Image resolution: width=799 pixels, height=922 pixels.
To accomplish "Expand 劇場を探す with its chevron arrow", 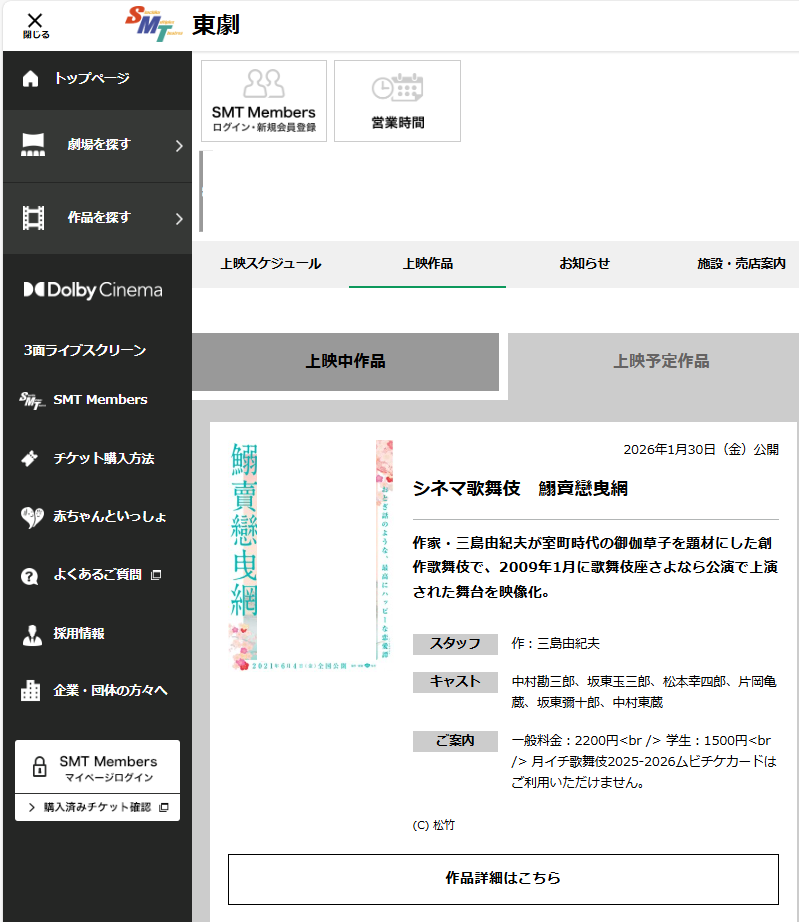I will [x=179, y=145].
